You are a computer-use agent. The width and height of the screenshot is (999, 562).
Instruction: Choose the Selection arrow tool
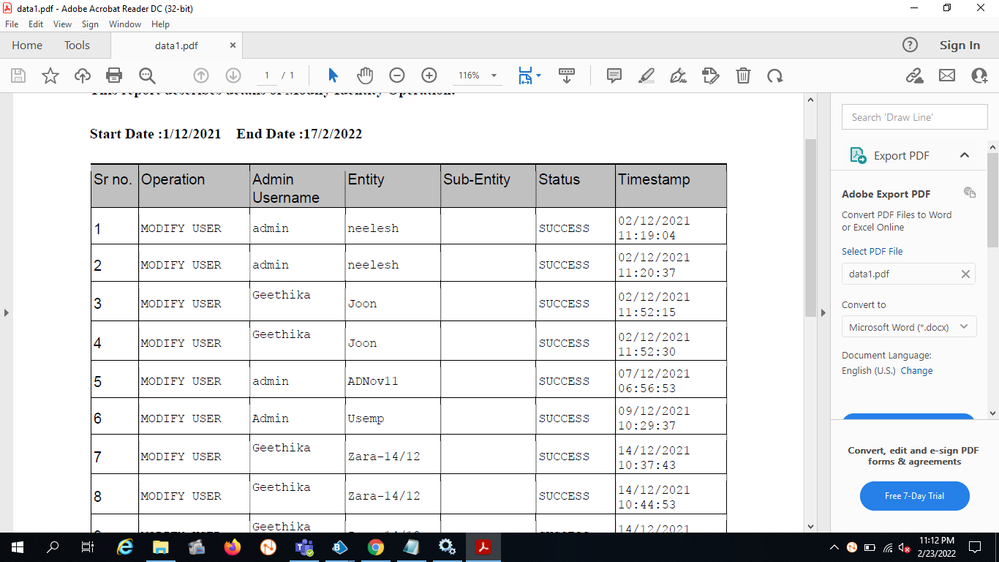point(333,76)
